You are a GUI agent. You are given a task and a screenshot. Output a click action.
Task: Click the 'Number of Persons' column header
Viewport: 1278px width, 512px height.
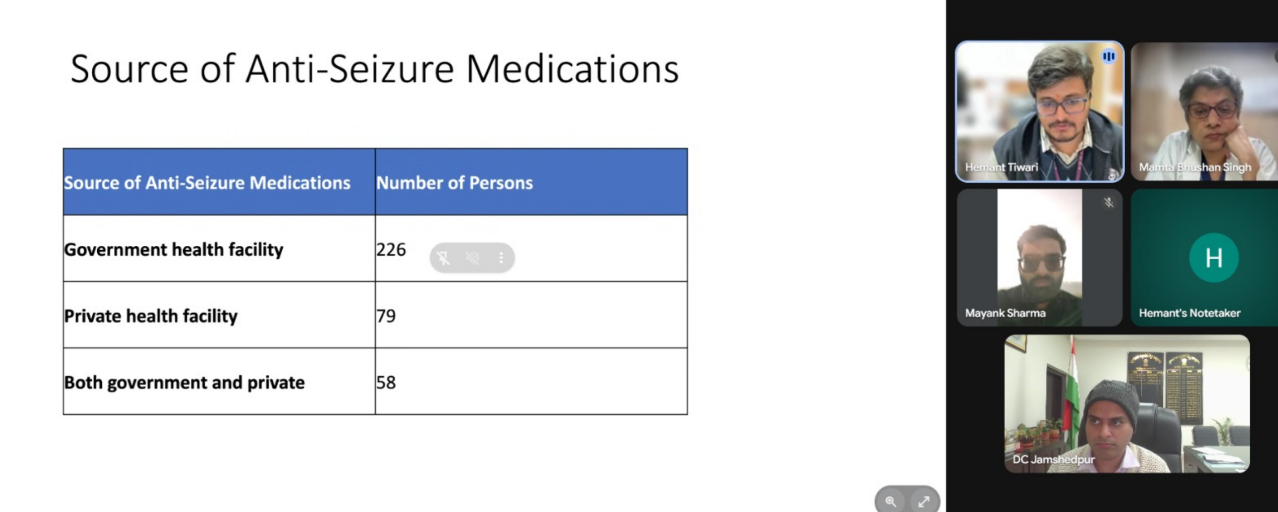click(x=454, y=183)
